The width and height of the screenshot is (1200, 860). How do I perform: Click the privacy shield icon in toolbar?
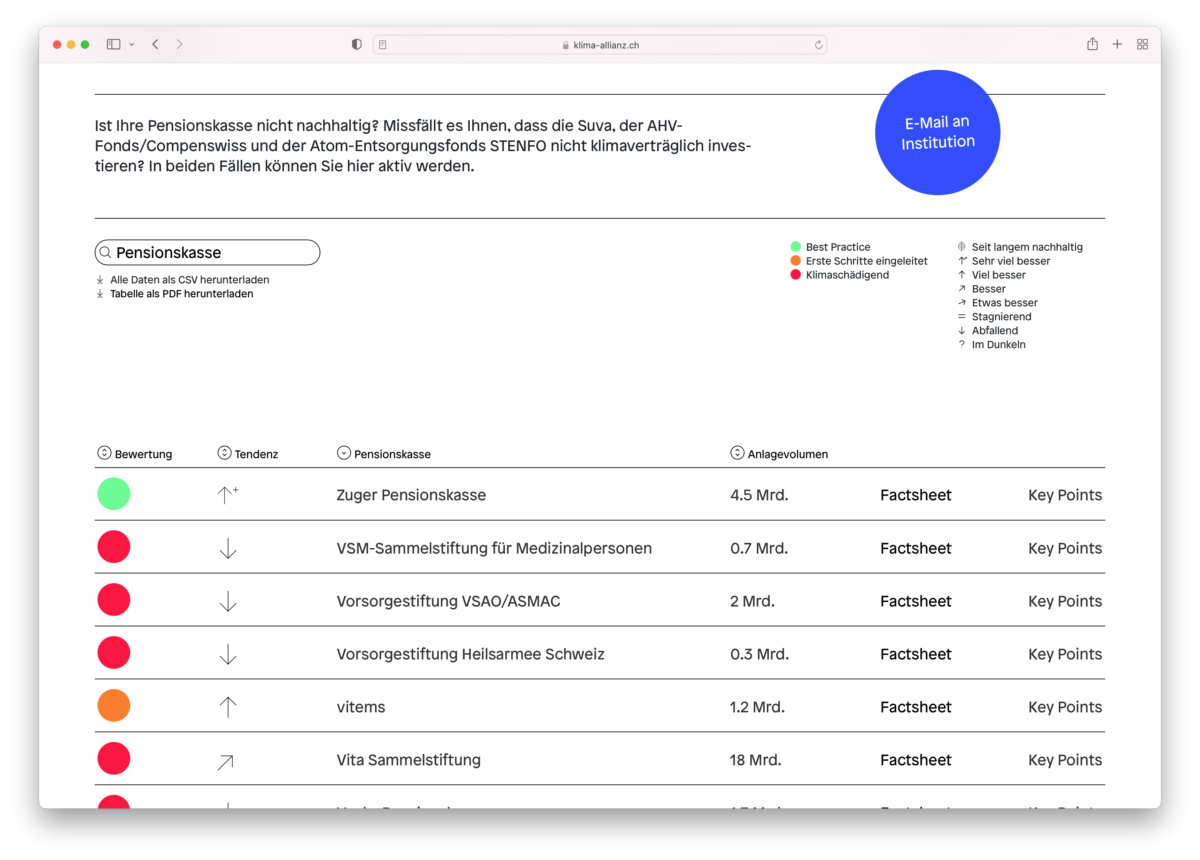(357, 44)
